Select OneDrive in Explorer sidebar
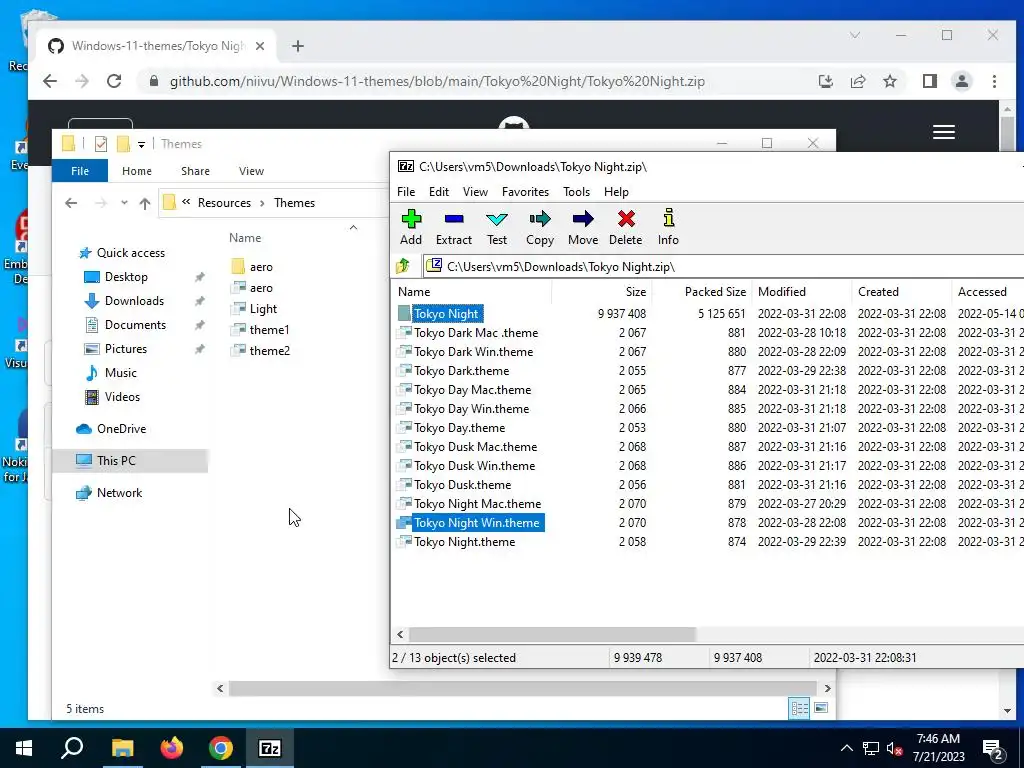The height and width of the screenshot is (768, 1024). coord(121,429)
